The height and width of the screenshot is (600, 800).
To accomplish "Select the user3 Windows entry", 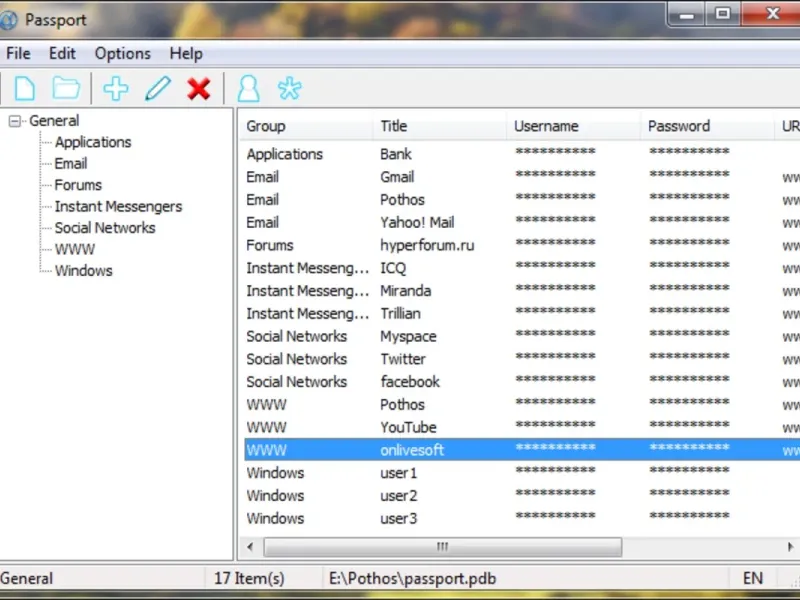I will click(x=522, y=518).
